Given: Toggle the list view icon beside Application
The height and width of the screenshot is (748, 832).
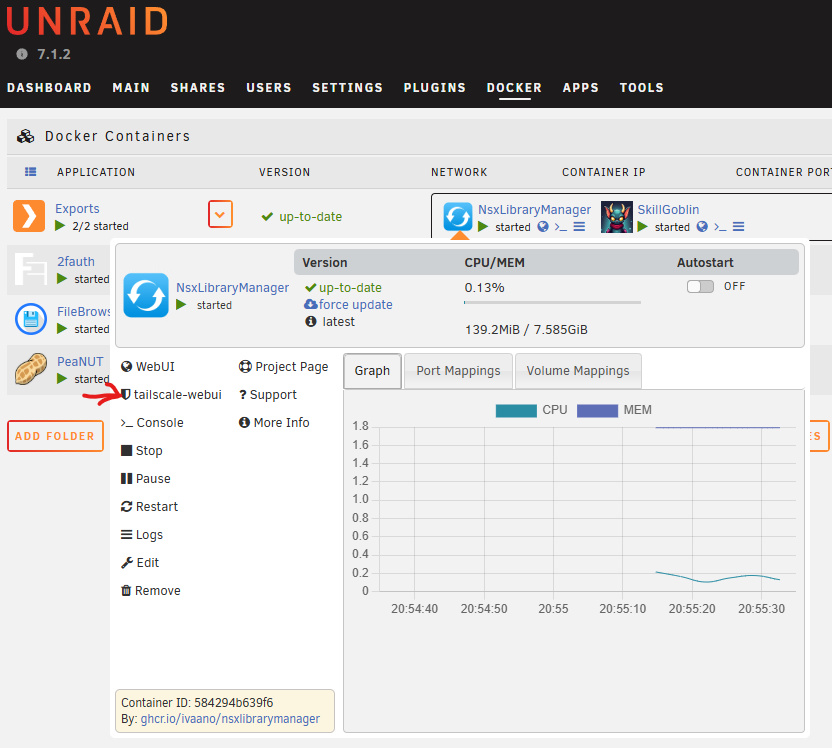Looking at the screenshot, I should (x=31, y=171).
